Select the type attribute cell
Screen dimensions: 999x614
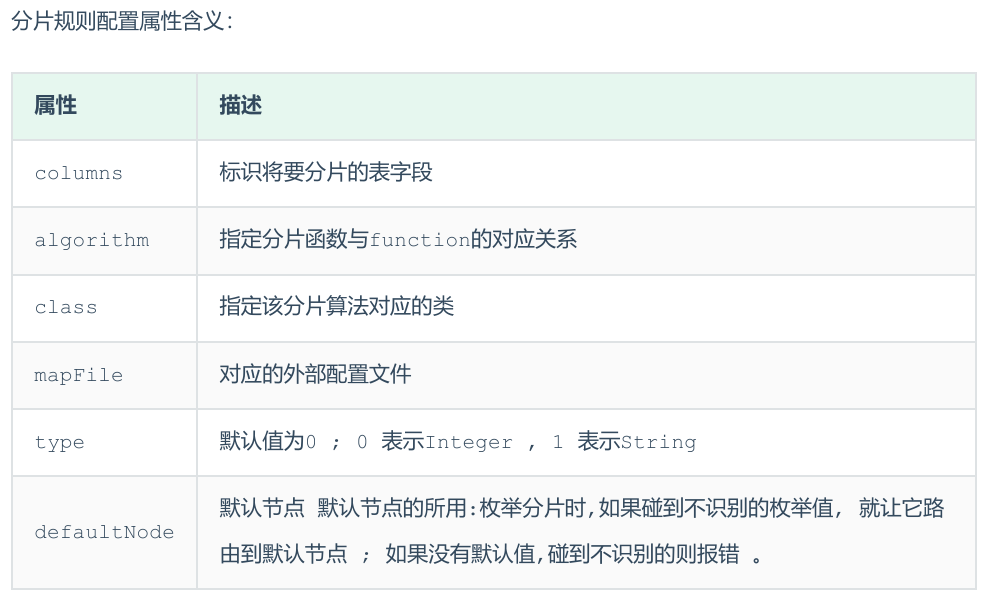click(x=59, y=442)
